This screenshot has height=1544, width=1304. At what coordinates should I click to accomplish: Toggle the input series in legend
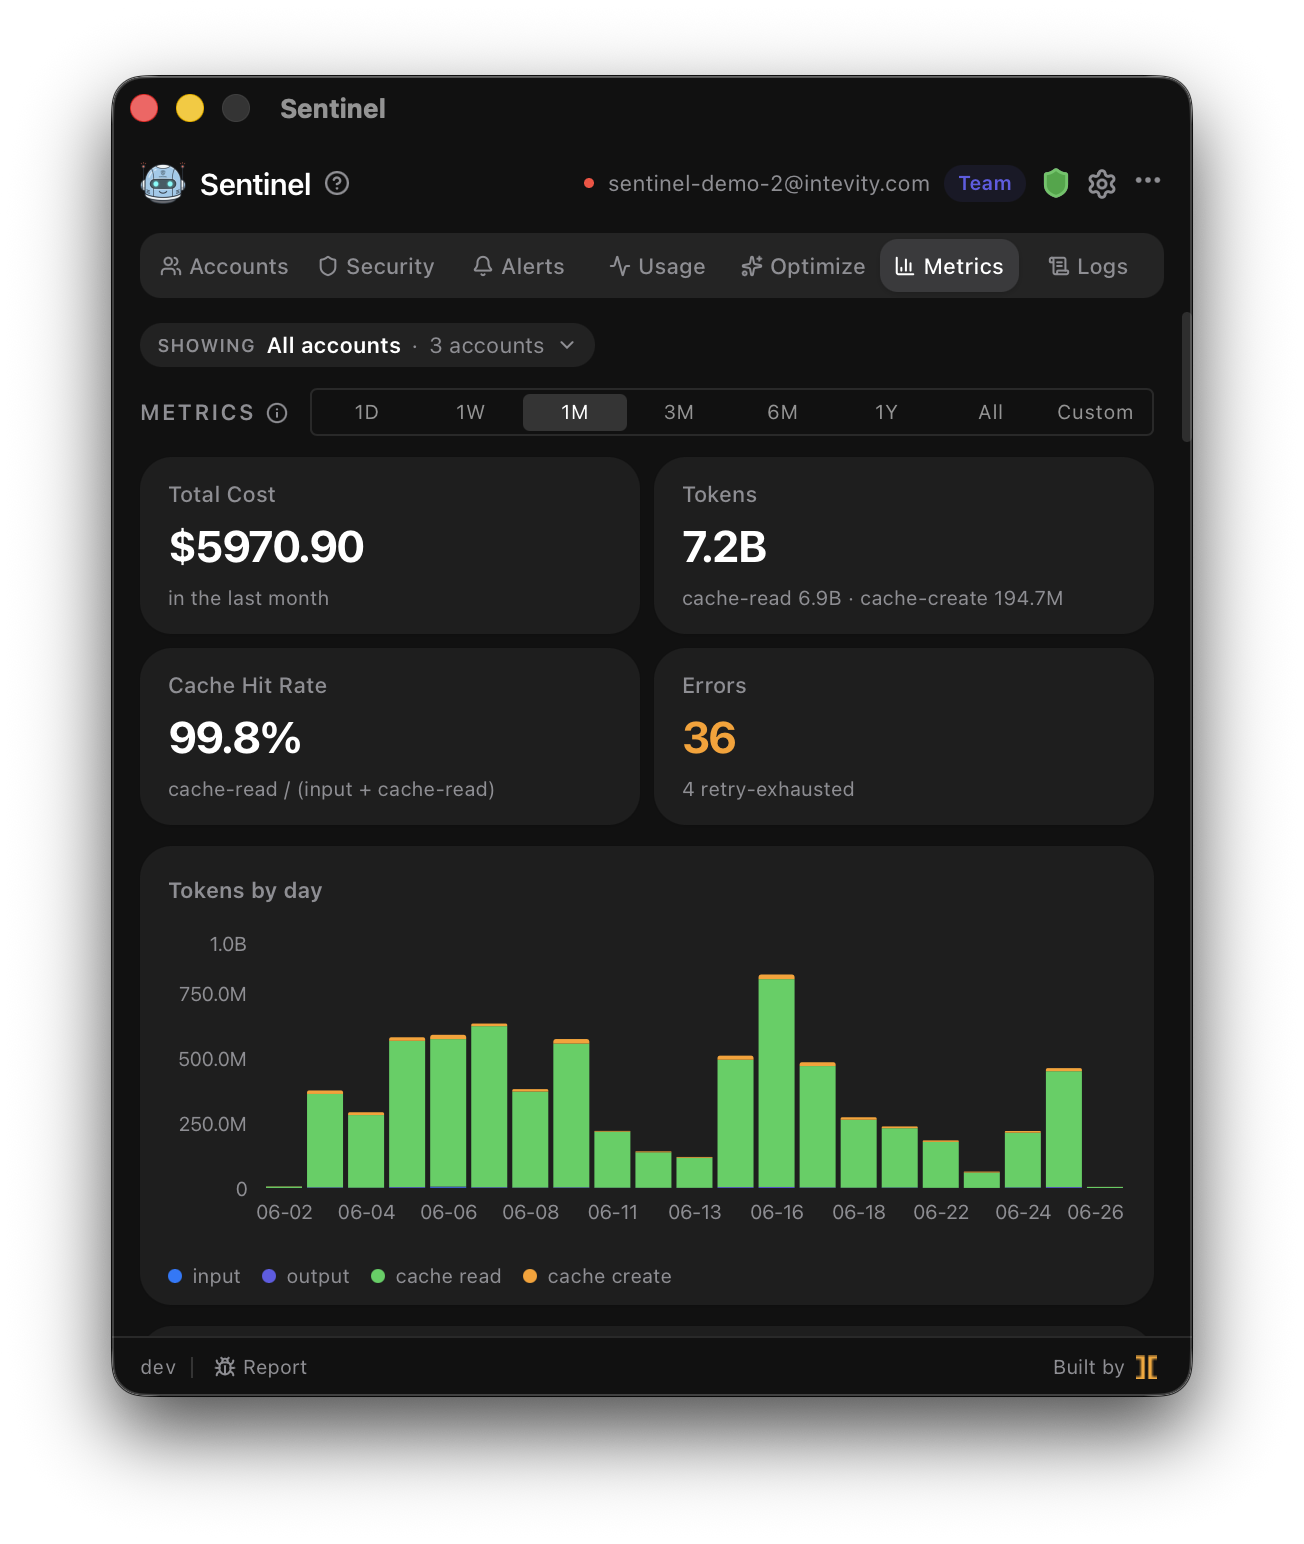pos(204,1276)
